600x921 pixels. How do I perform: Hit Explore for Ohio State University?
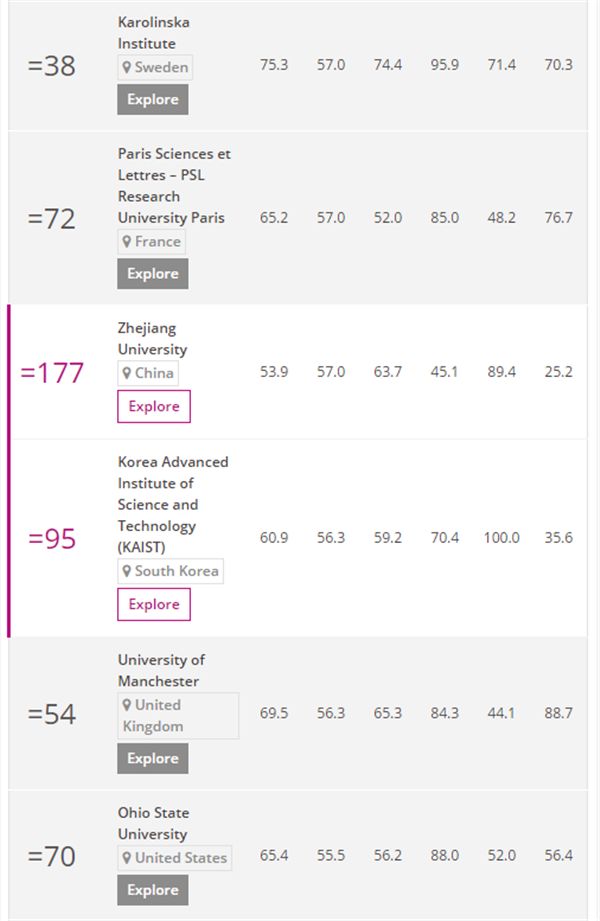click(x=153, y=891)
